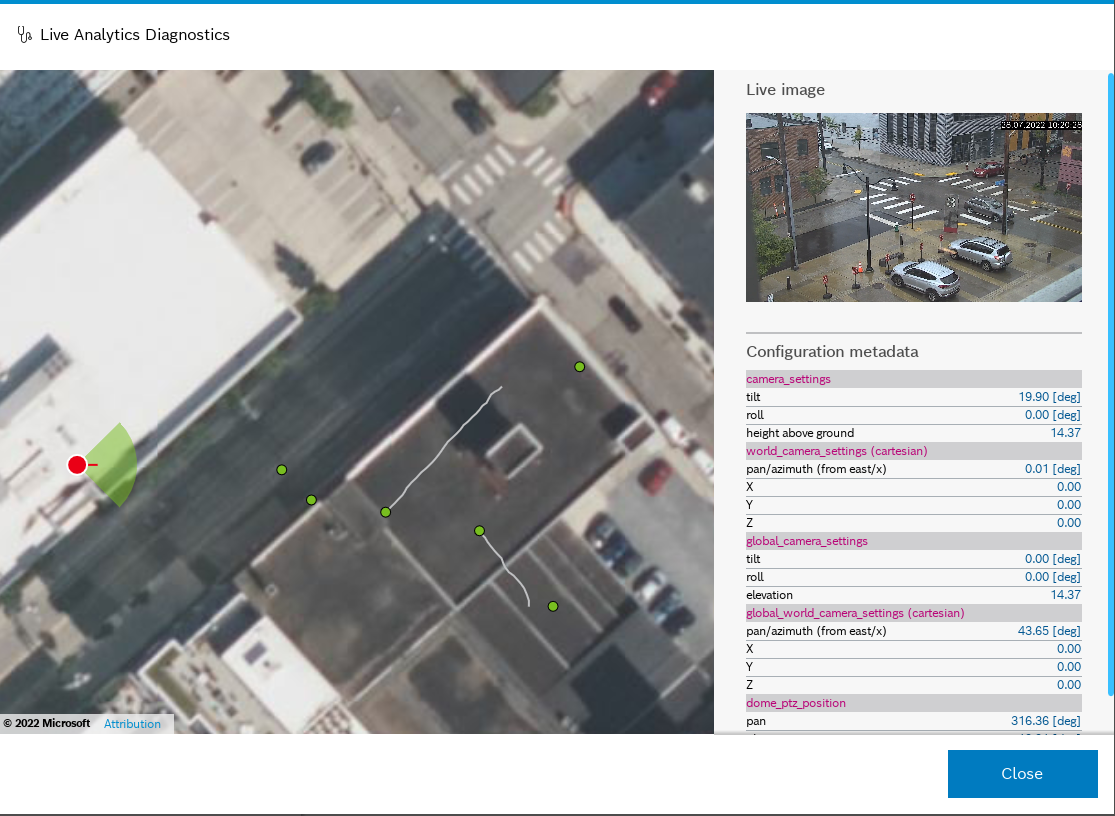Select the green dot nearest the camera cone
This screenshot has width=1115, height=816.
point(282,469)
